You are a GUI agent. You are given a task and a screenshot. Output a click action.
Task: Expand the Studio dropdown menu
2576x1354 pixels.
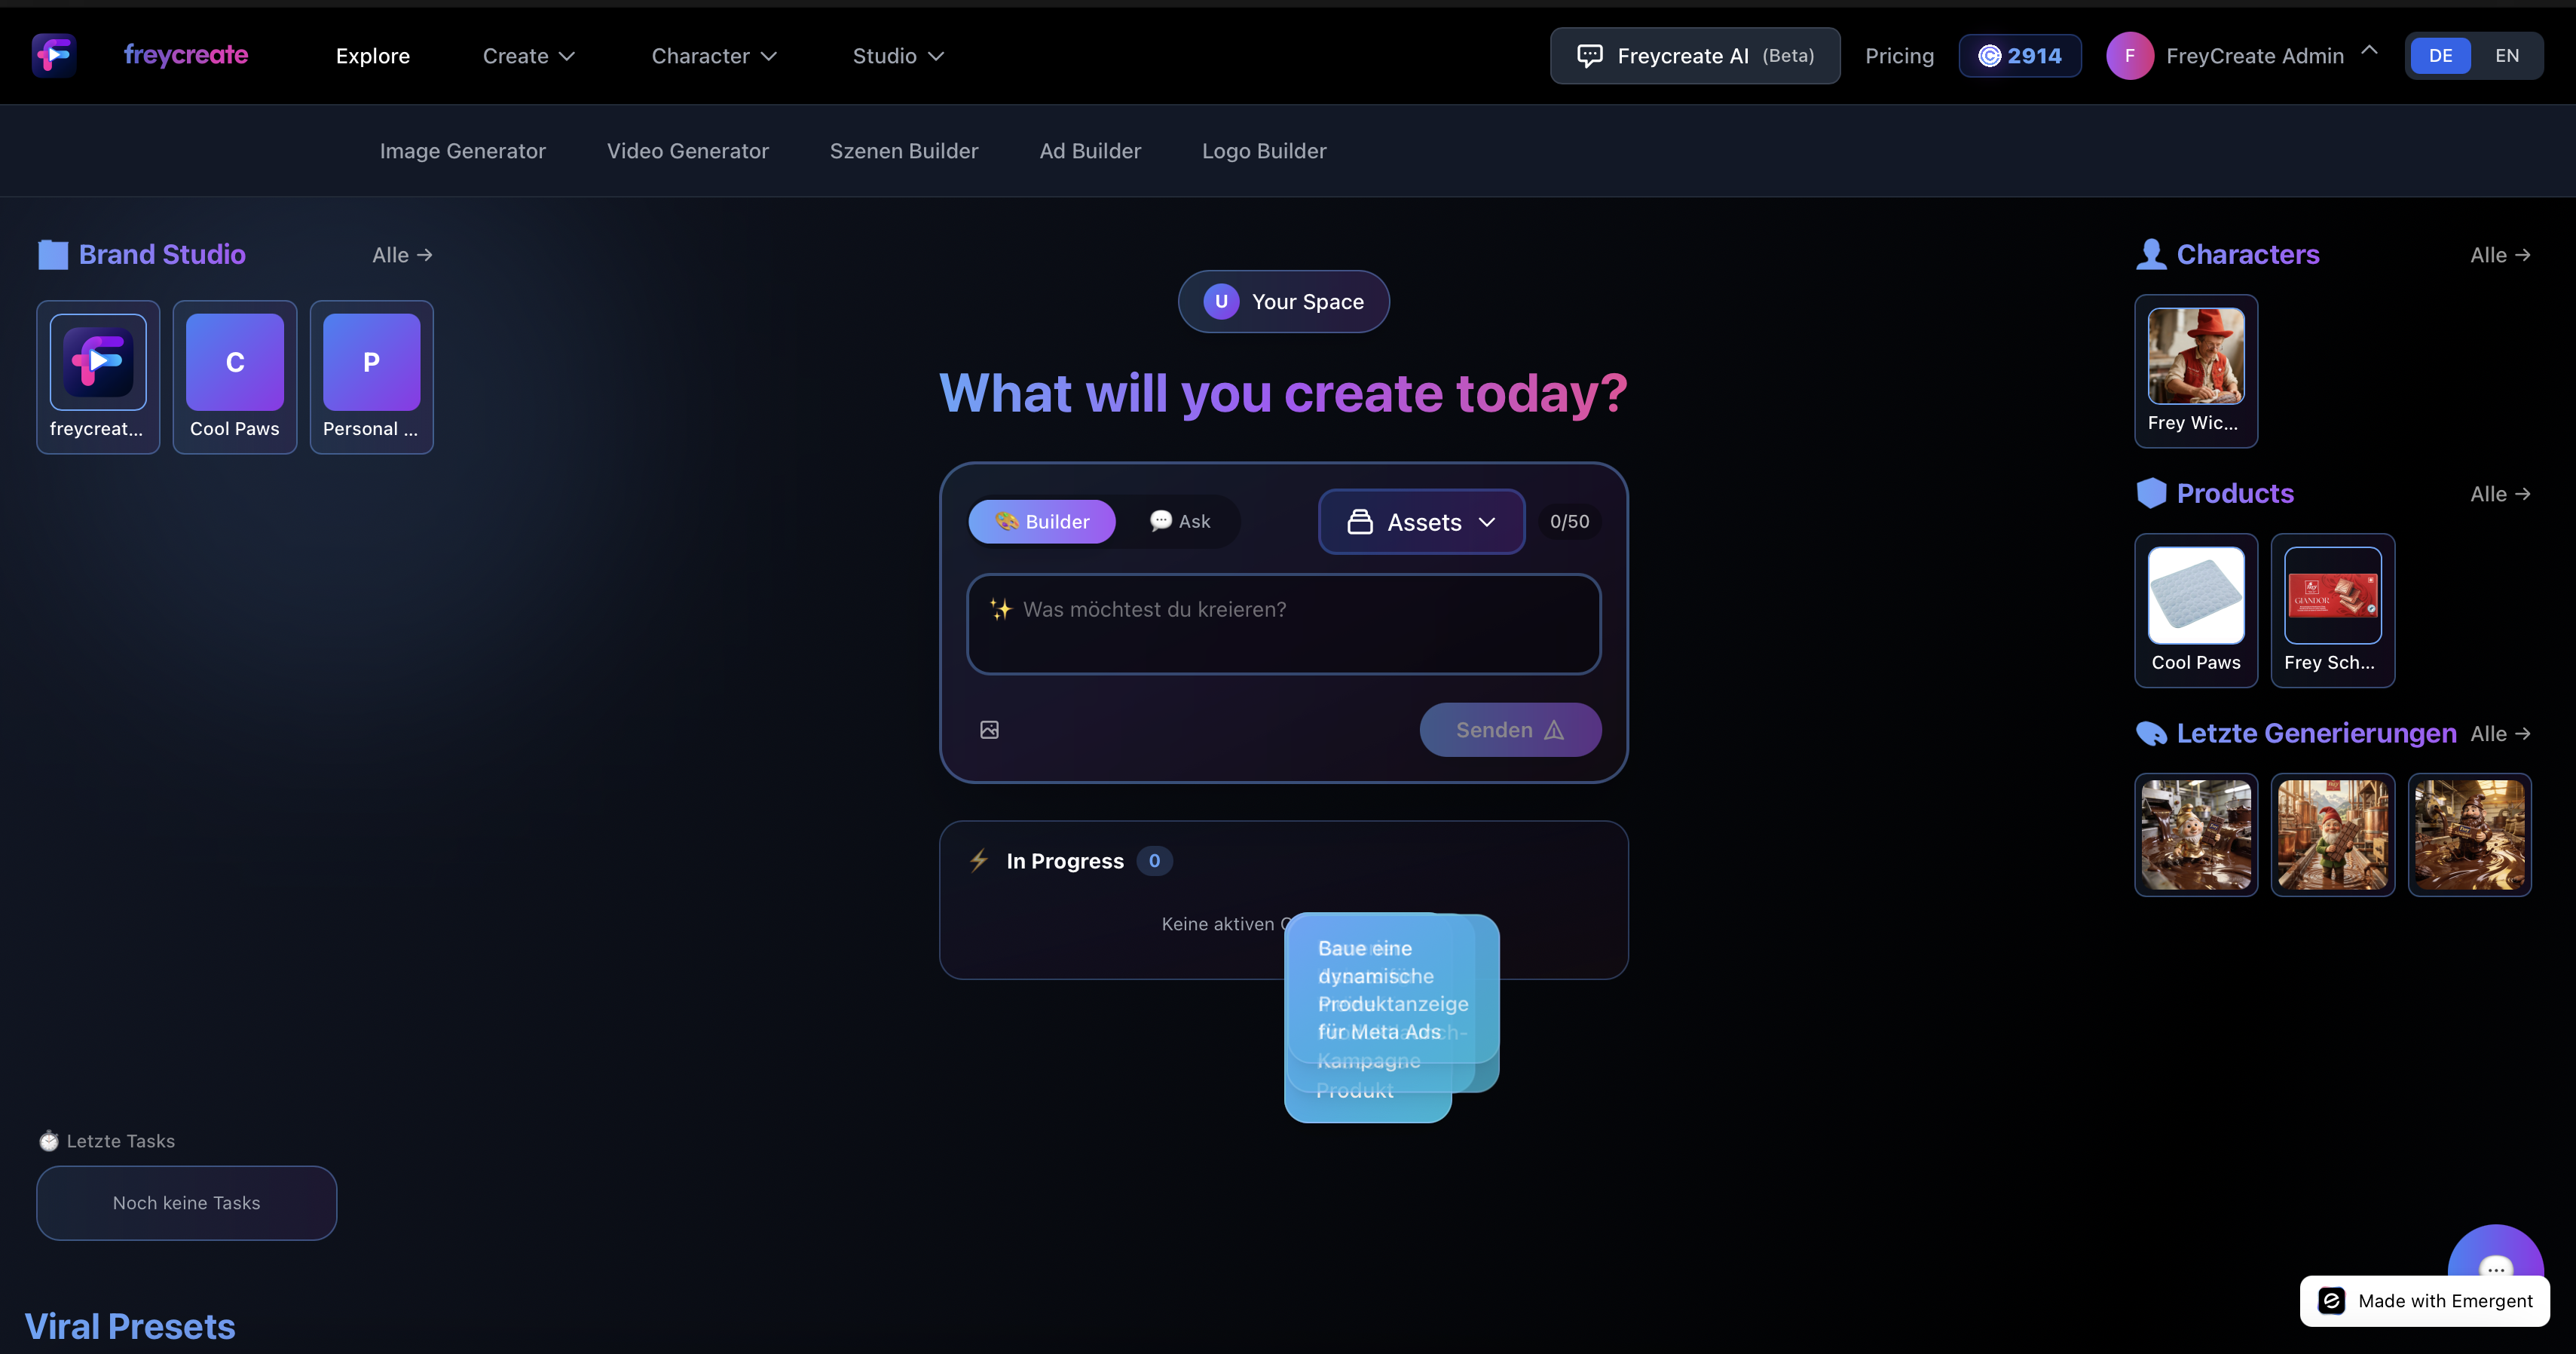tap(898, 56)
